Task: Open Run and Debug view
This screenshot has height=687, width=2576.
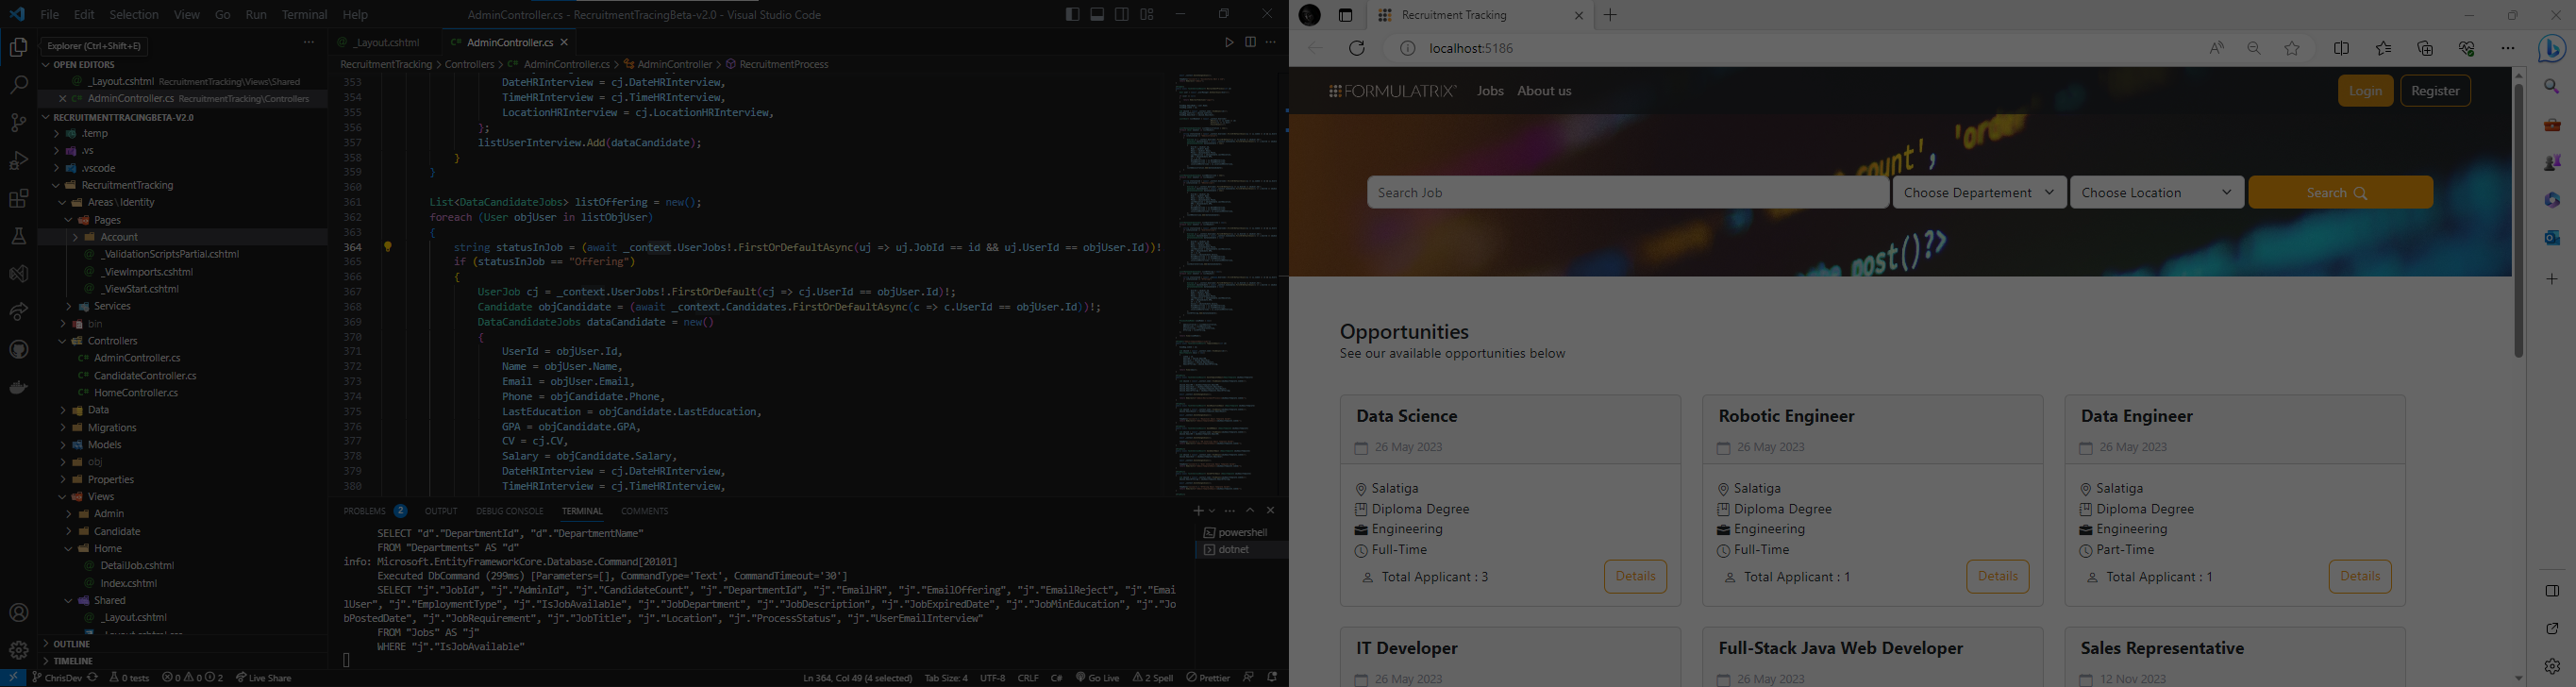Action: point(18,161)
